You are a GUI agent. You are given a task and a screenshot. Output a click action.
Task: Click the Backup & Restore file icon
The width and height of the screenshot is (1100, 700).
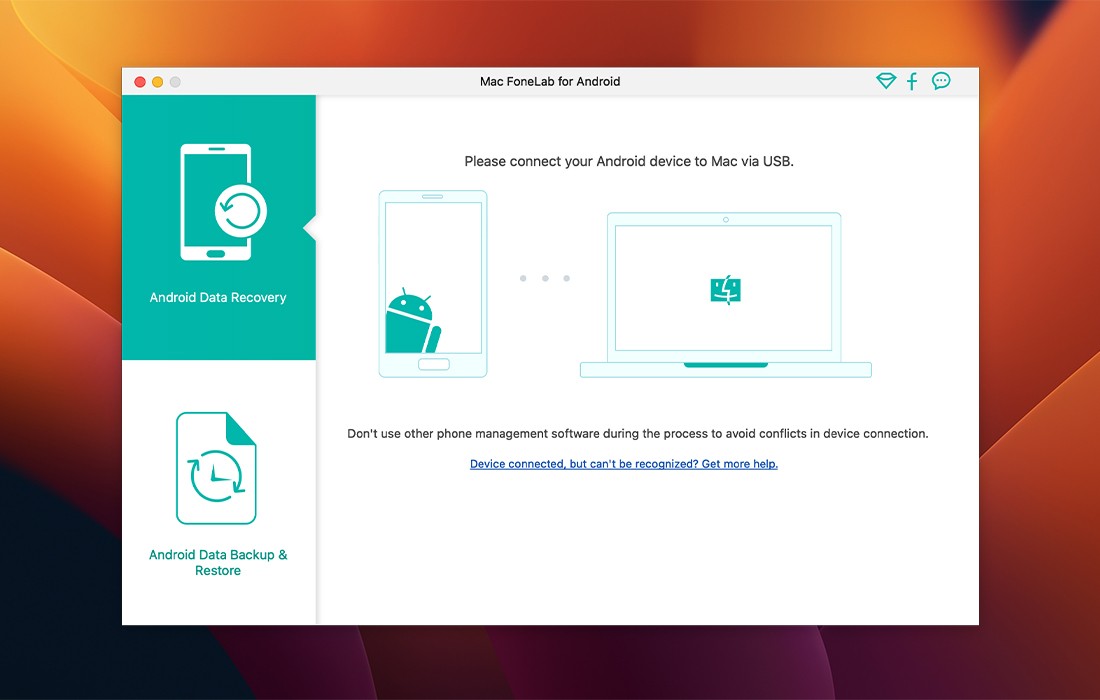point(216,469)
